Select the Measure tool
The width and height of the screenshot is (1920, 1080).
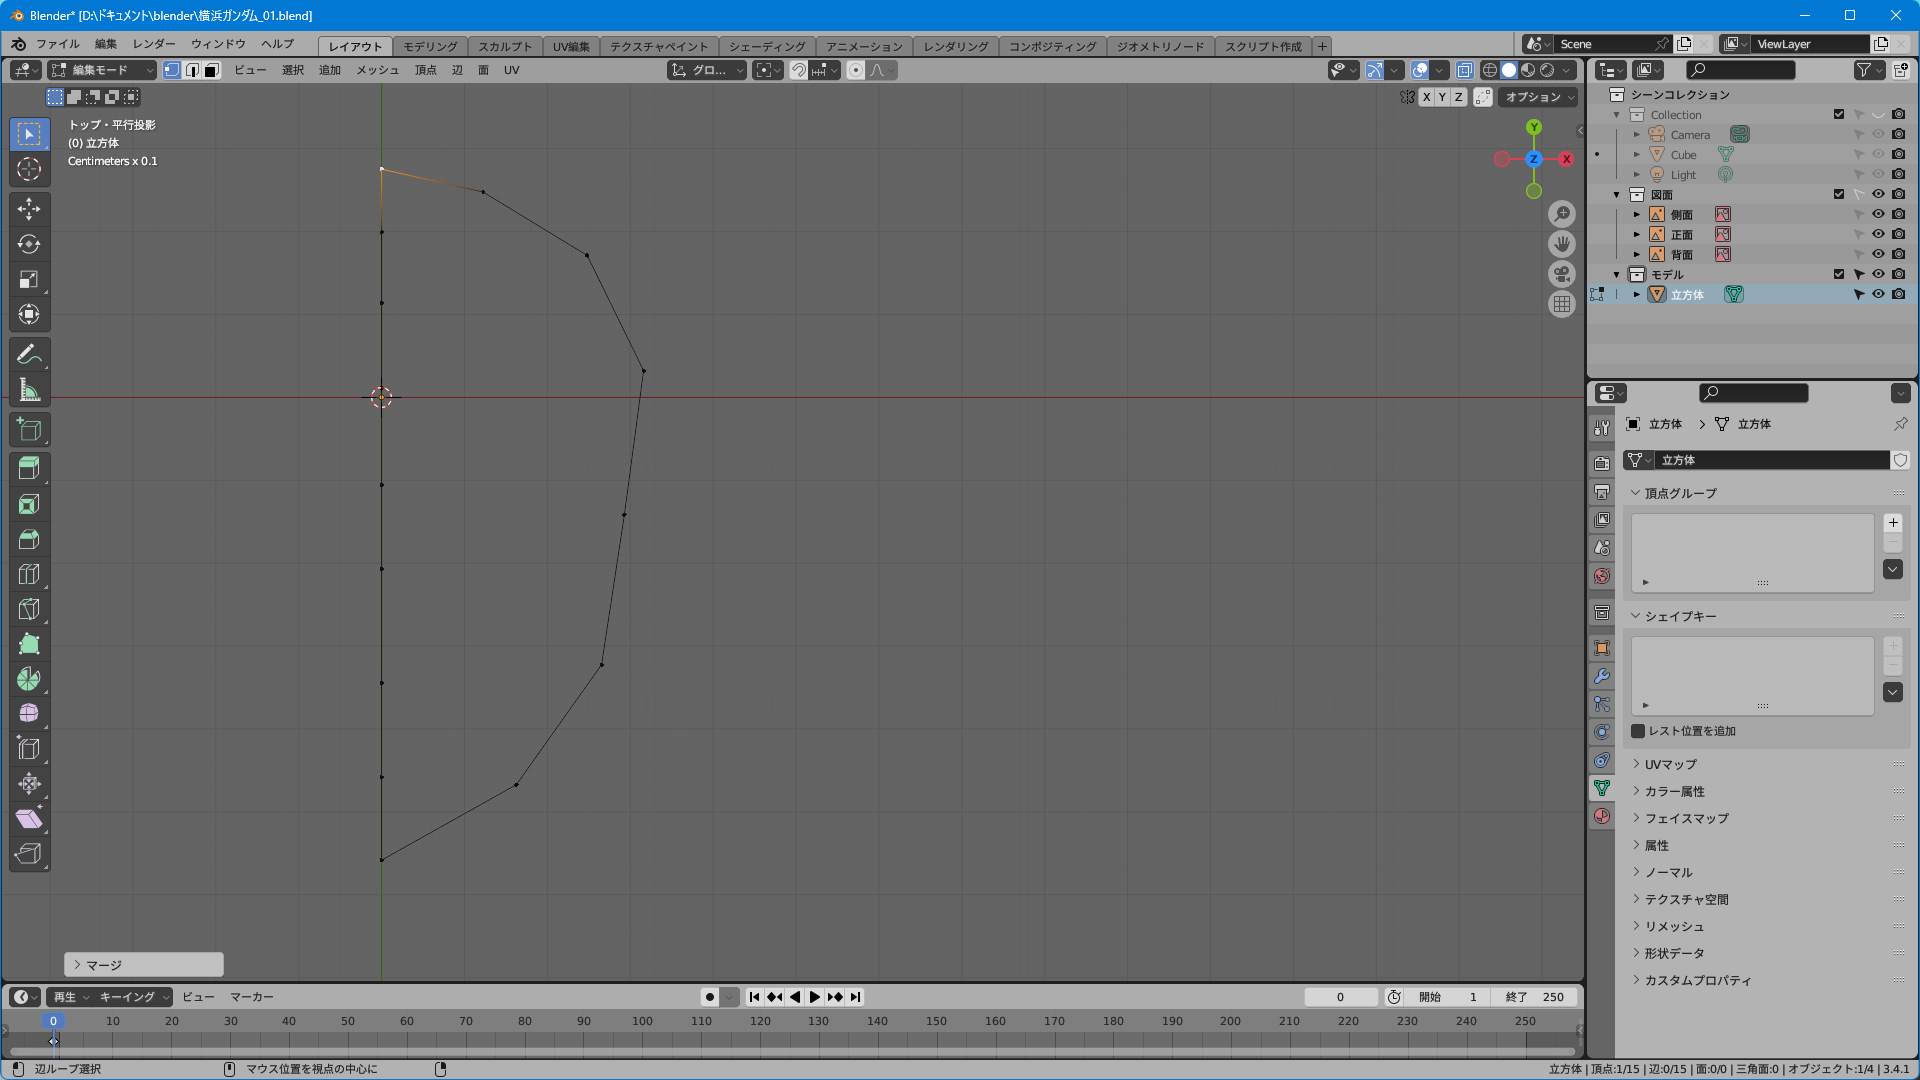pyautogui.click(x=29, y=390)
